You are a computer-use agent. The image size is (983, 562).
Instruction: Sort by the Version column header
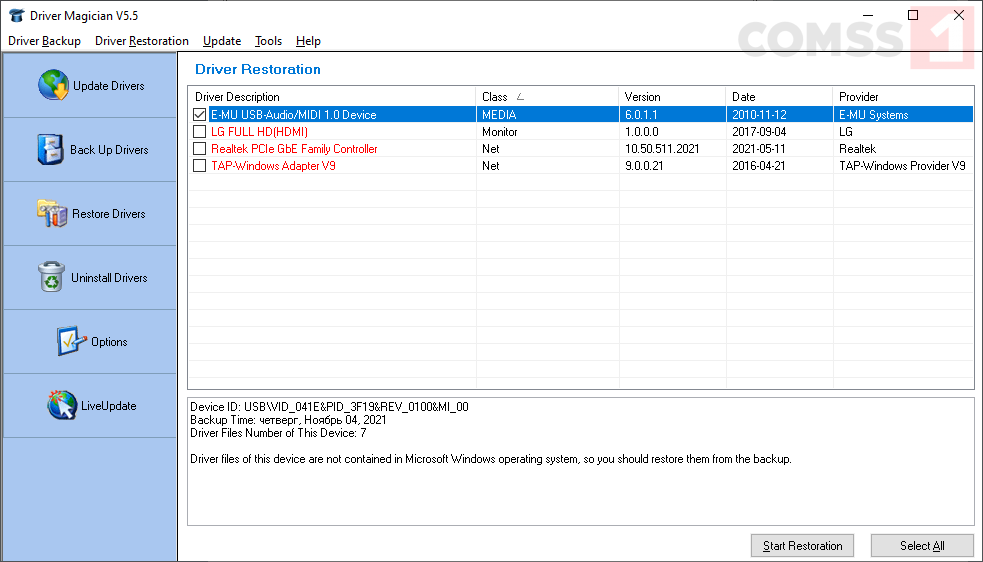pos(673,97)
